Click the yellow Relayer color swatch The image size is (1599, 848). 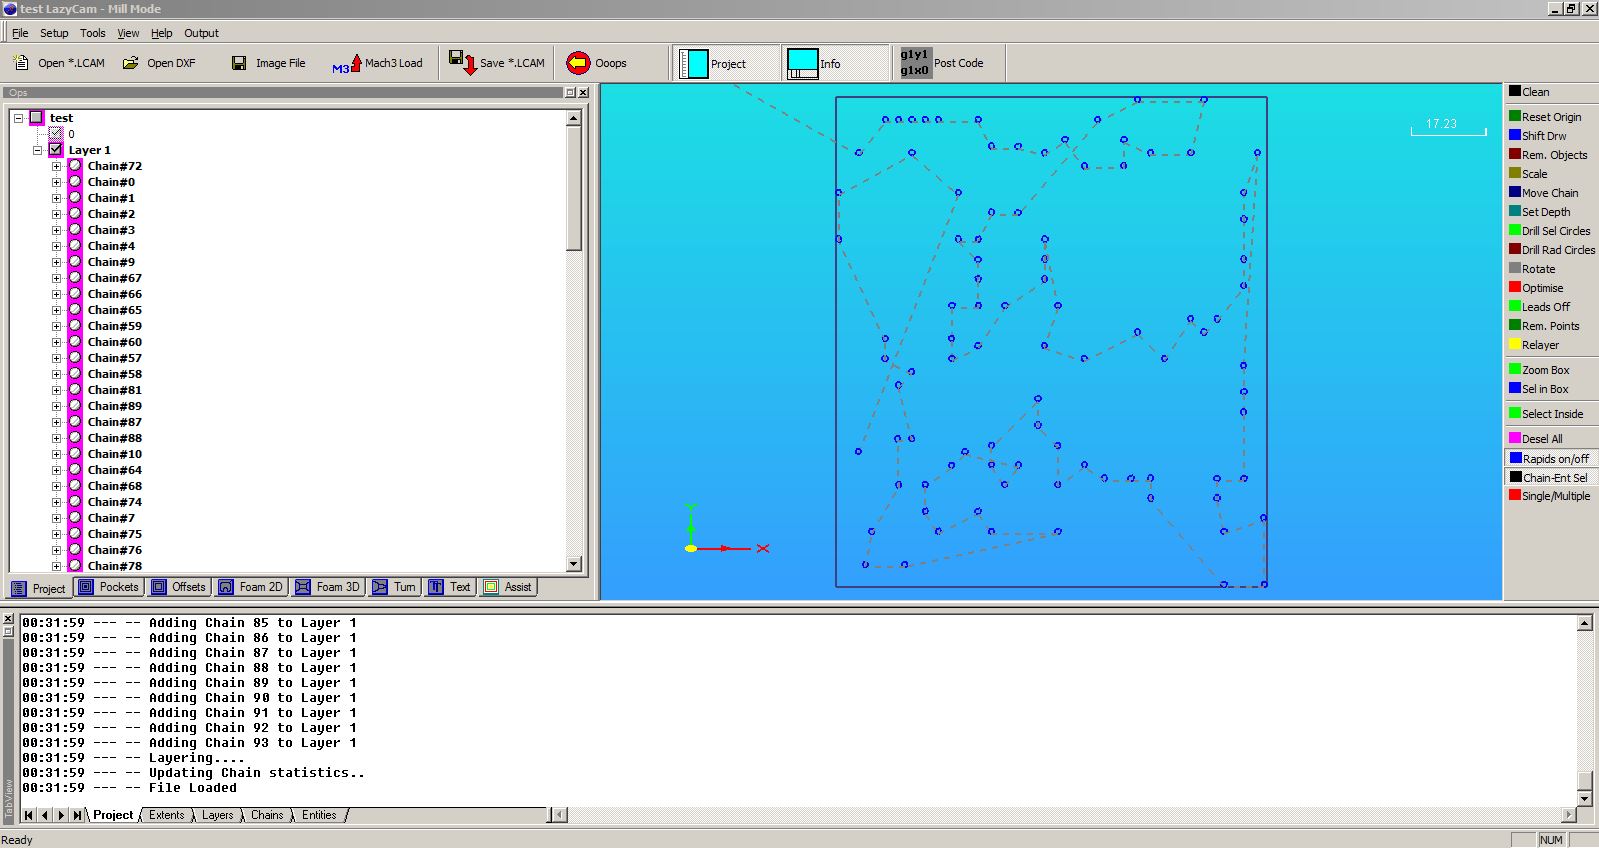pyautogui.click(x=1514, y=345)
